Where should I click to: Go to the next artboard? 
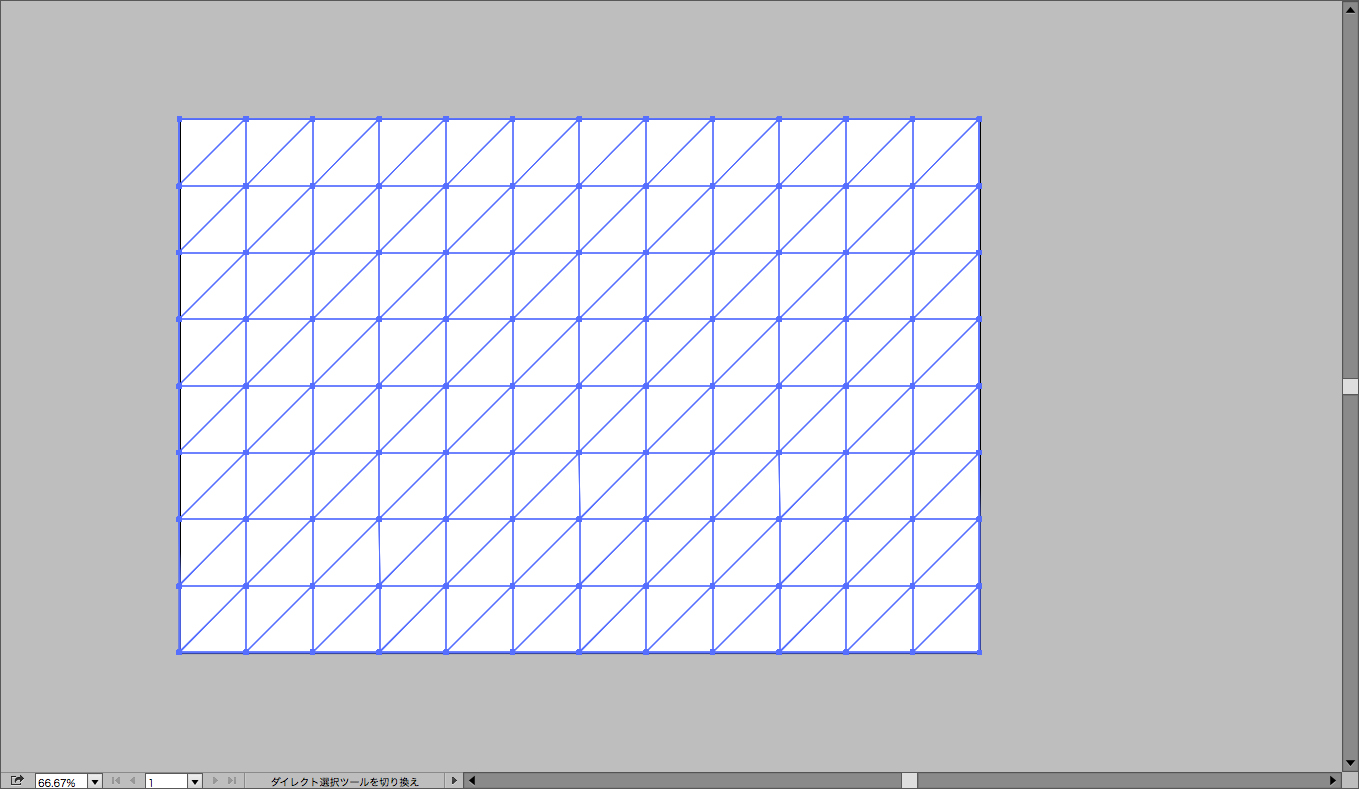click(x=215, y=780)
